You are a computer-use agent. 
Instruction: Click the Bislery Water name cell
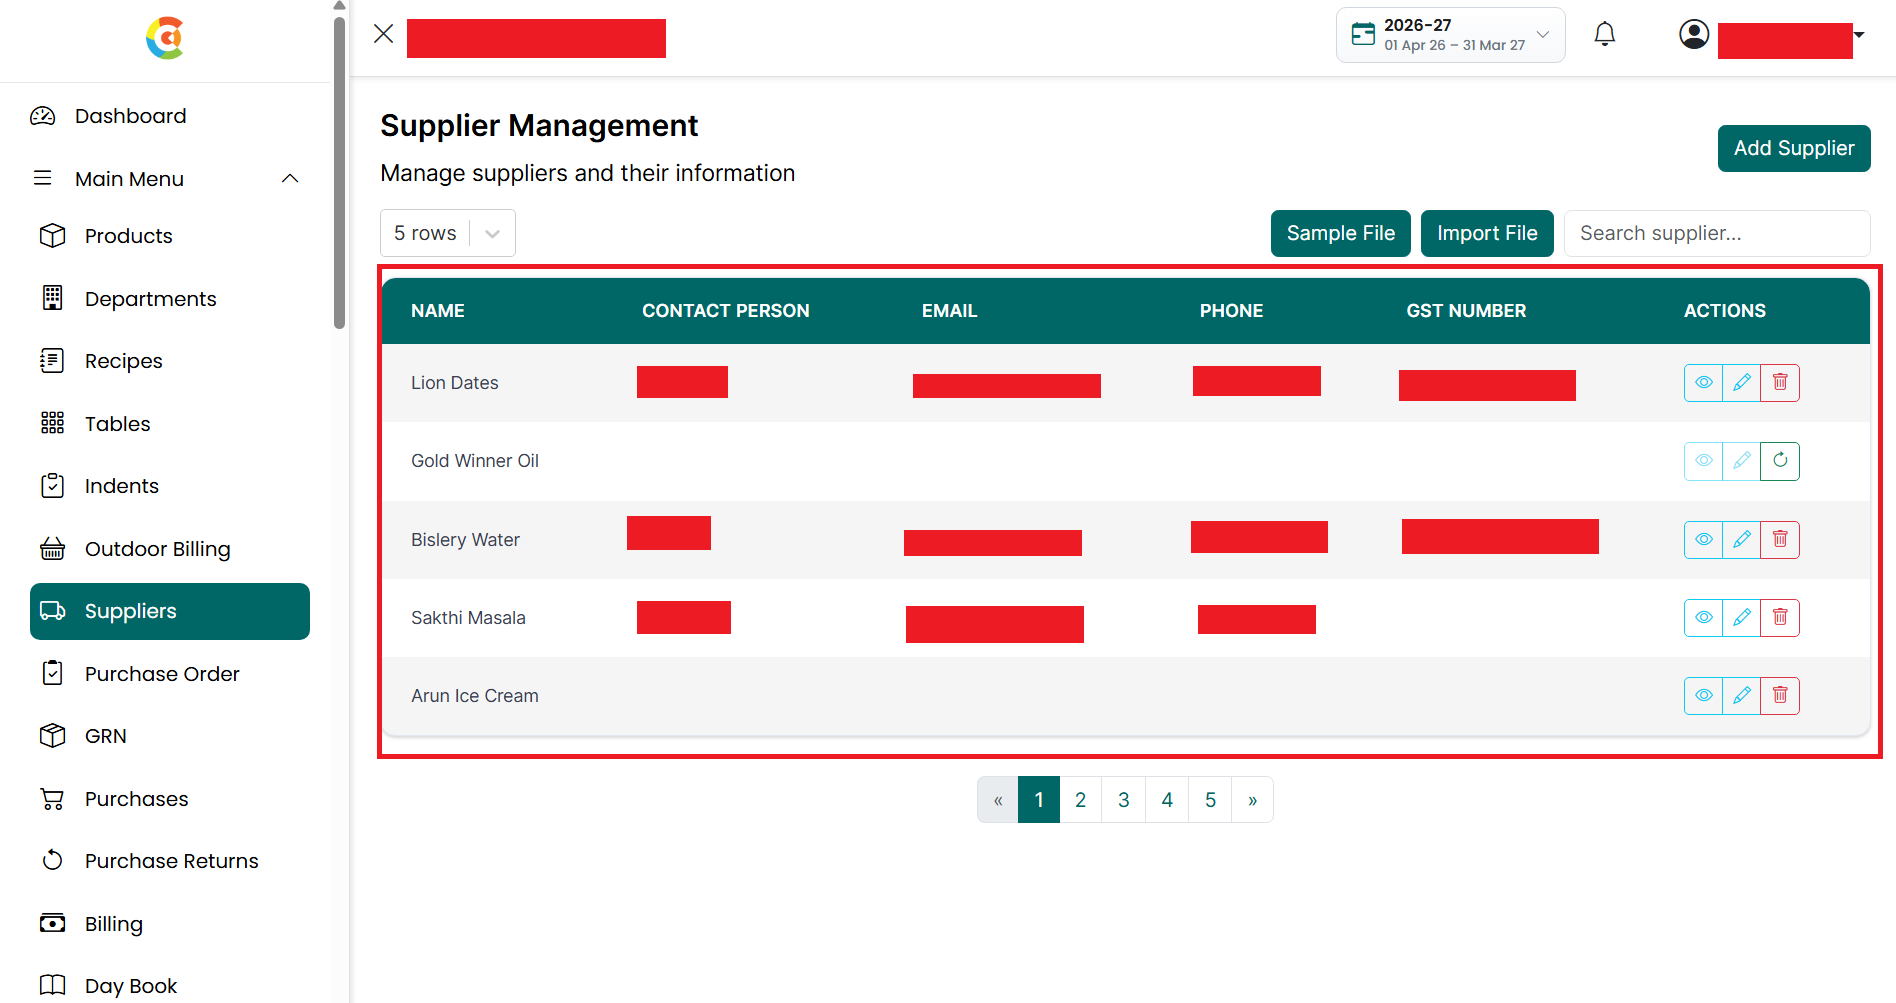pos(465,540)
